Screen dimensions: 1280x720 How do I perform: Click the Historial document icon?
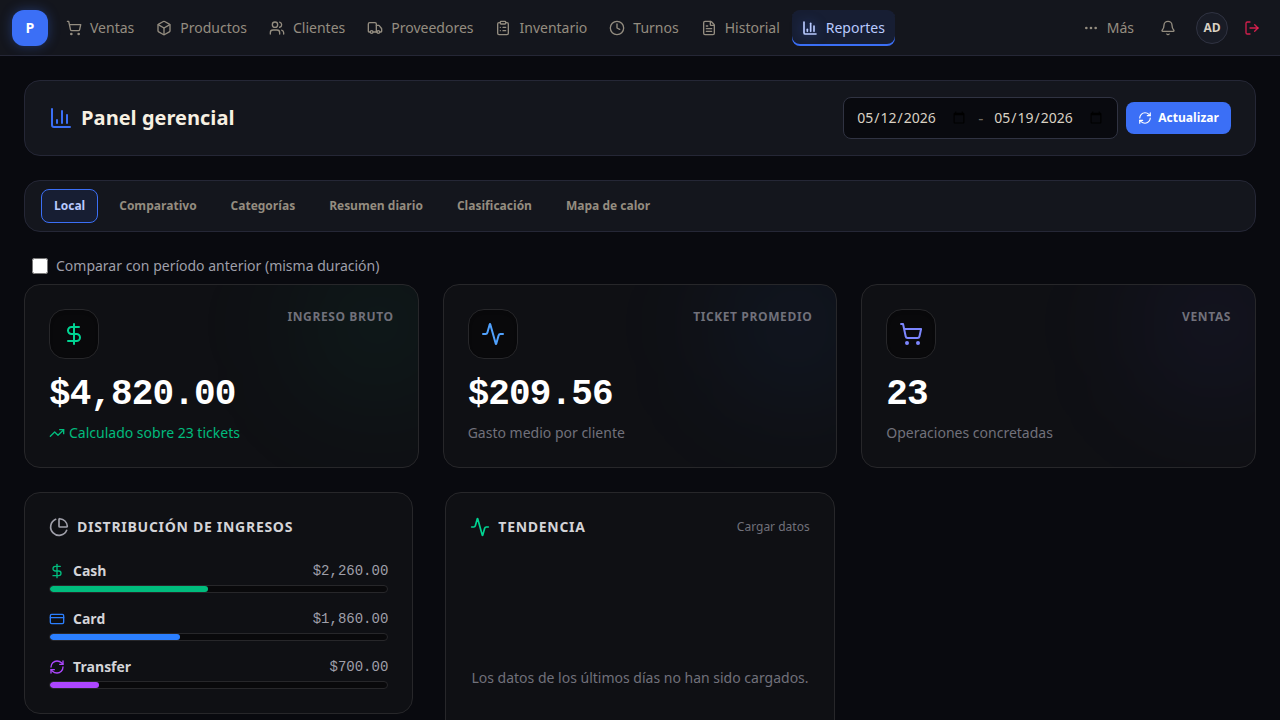pyautogui.click(x=709, y=28)
